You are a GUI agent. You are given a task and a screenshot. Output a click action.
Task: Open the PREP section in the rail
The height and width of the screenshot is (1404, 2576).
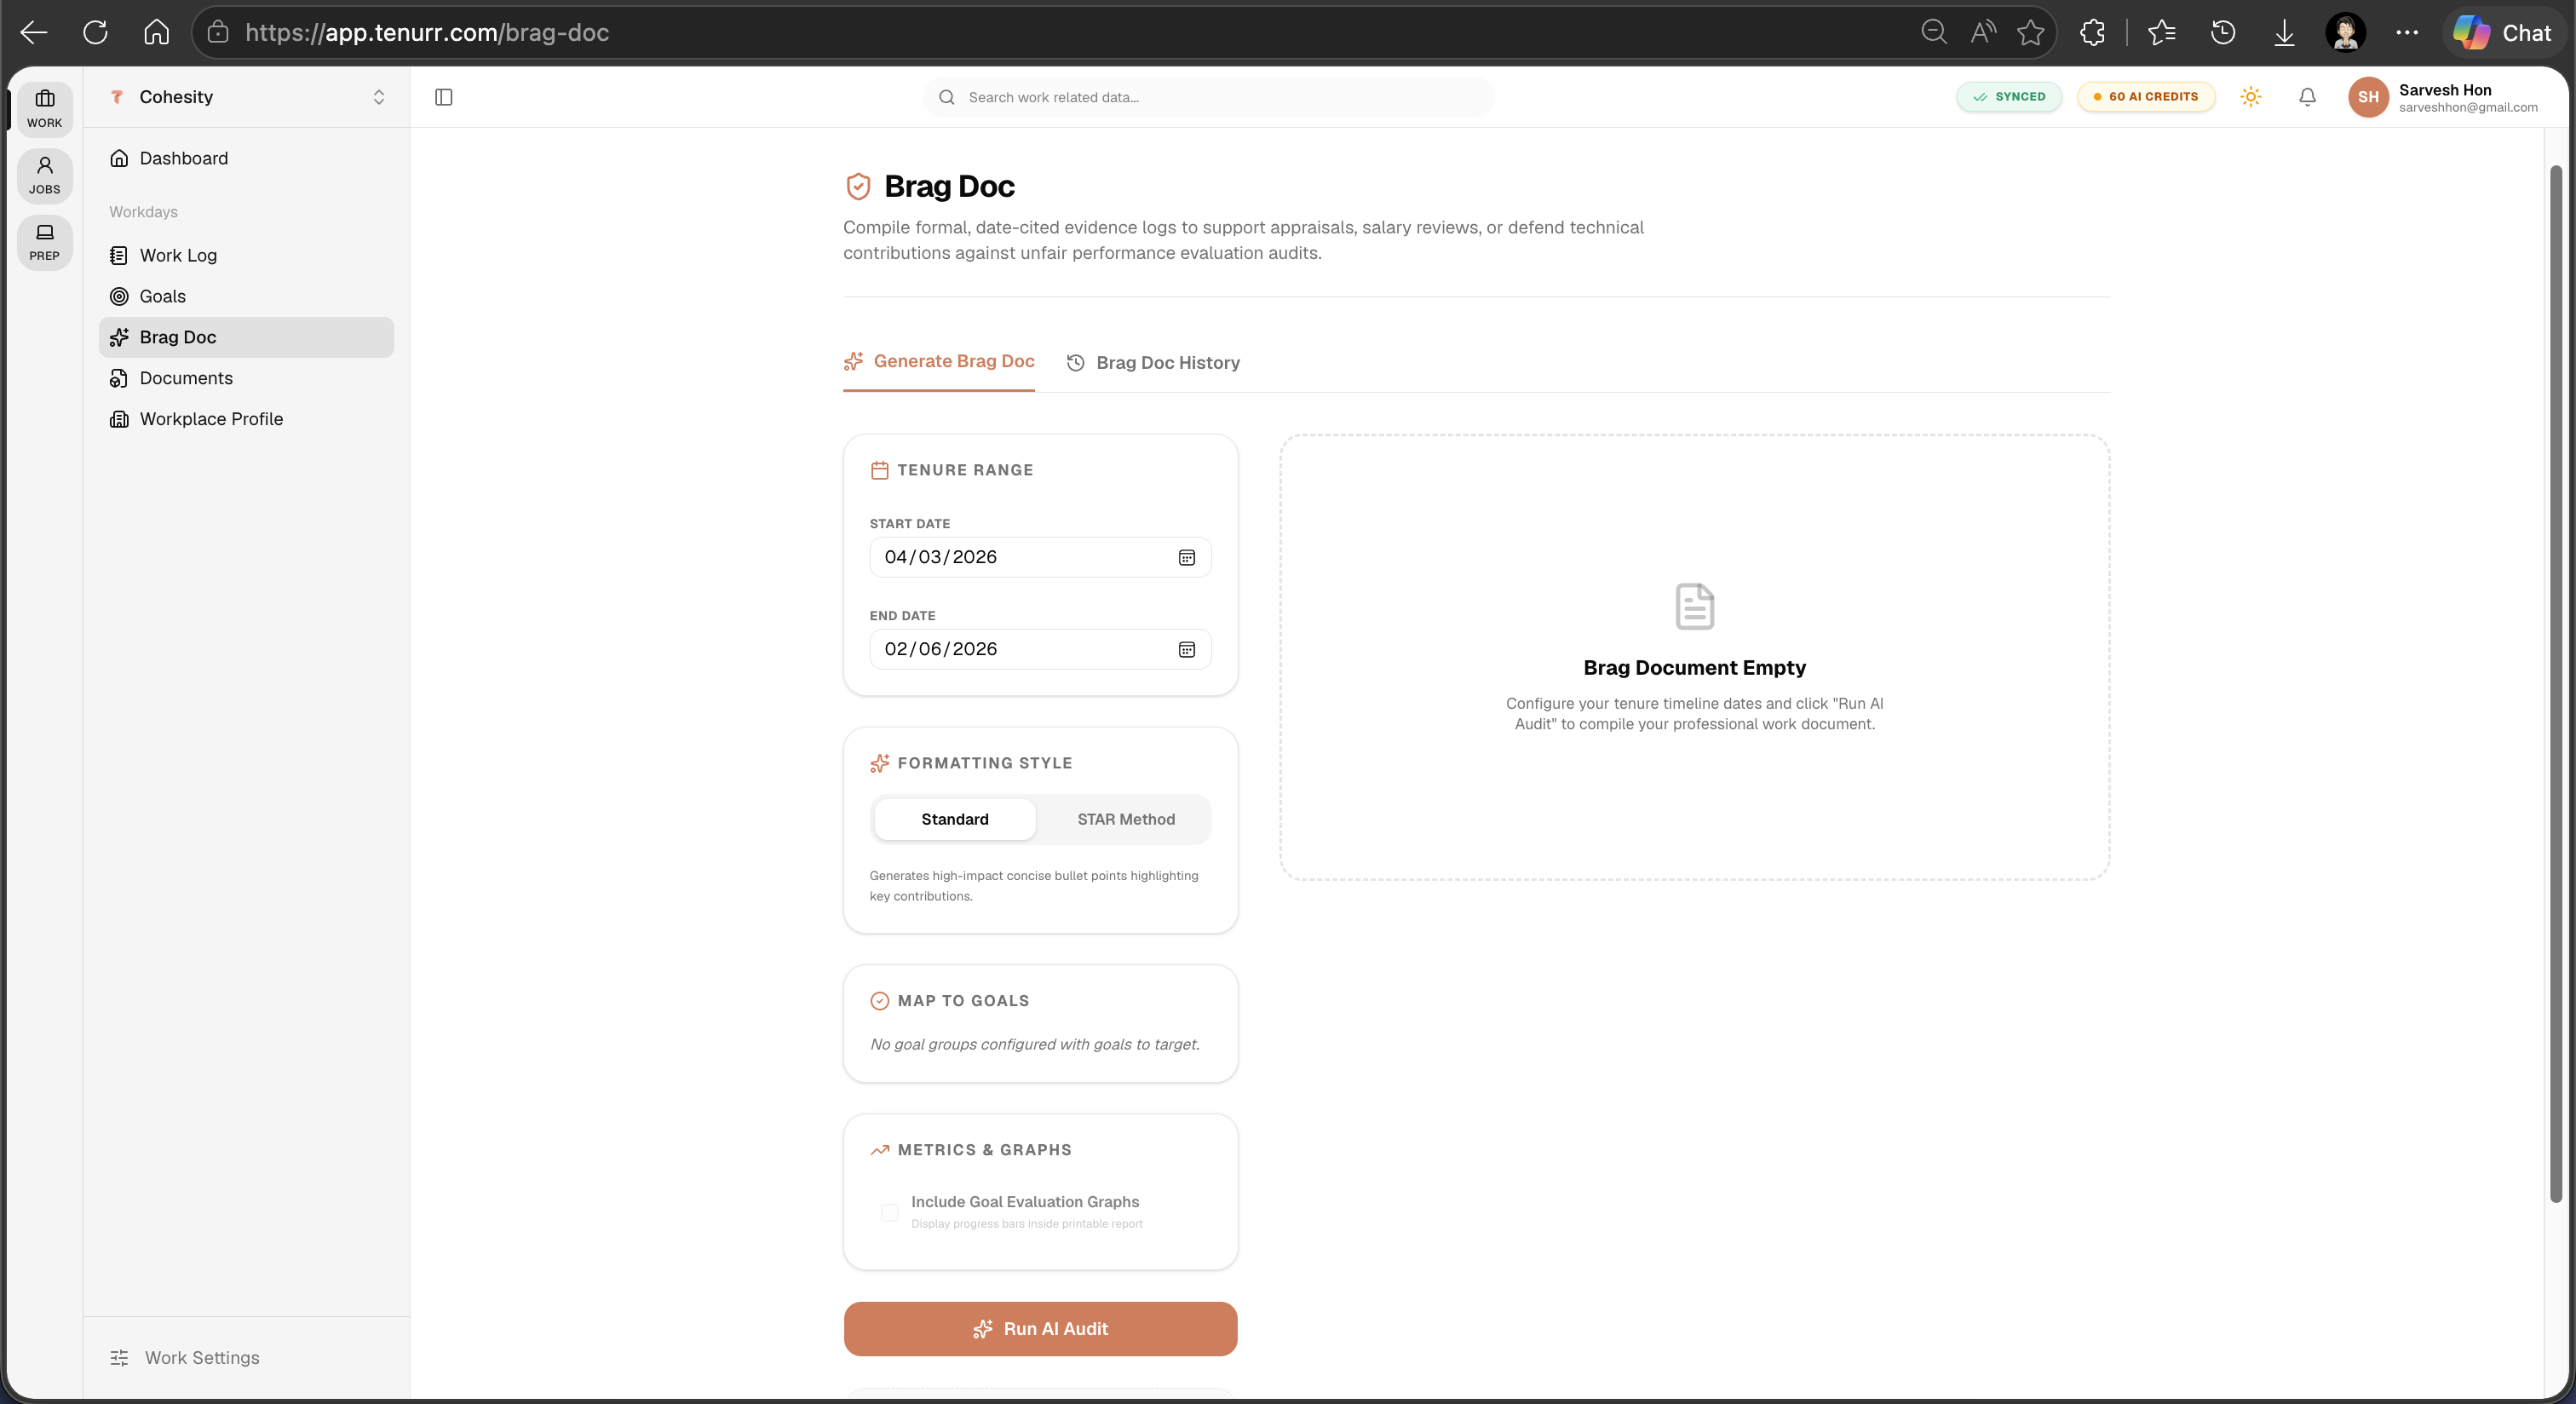pos(44,241)
